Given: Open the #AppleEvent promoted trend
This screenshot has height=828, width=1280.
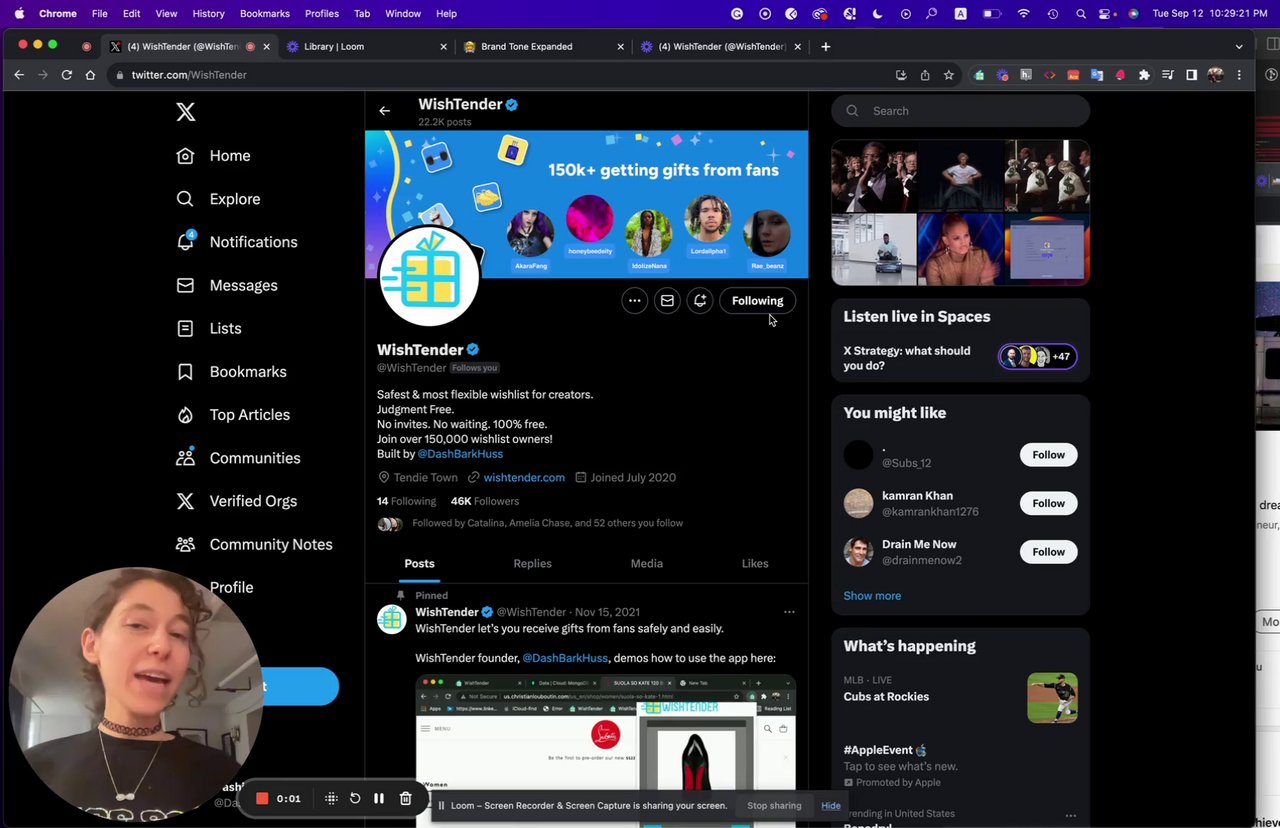Looking at the screenshot, I should pyautogui.click(x=960, y=766).
